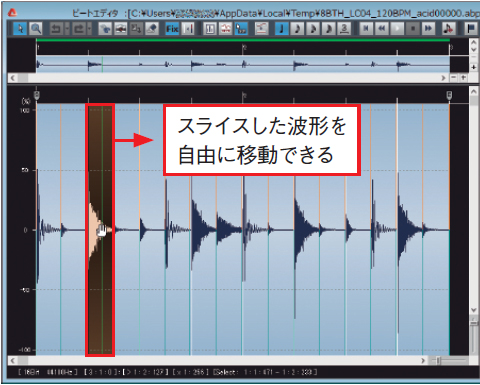
Task: Select the eighth note grid value
Action: [297, 29]
